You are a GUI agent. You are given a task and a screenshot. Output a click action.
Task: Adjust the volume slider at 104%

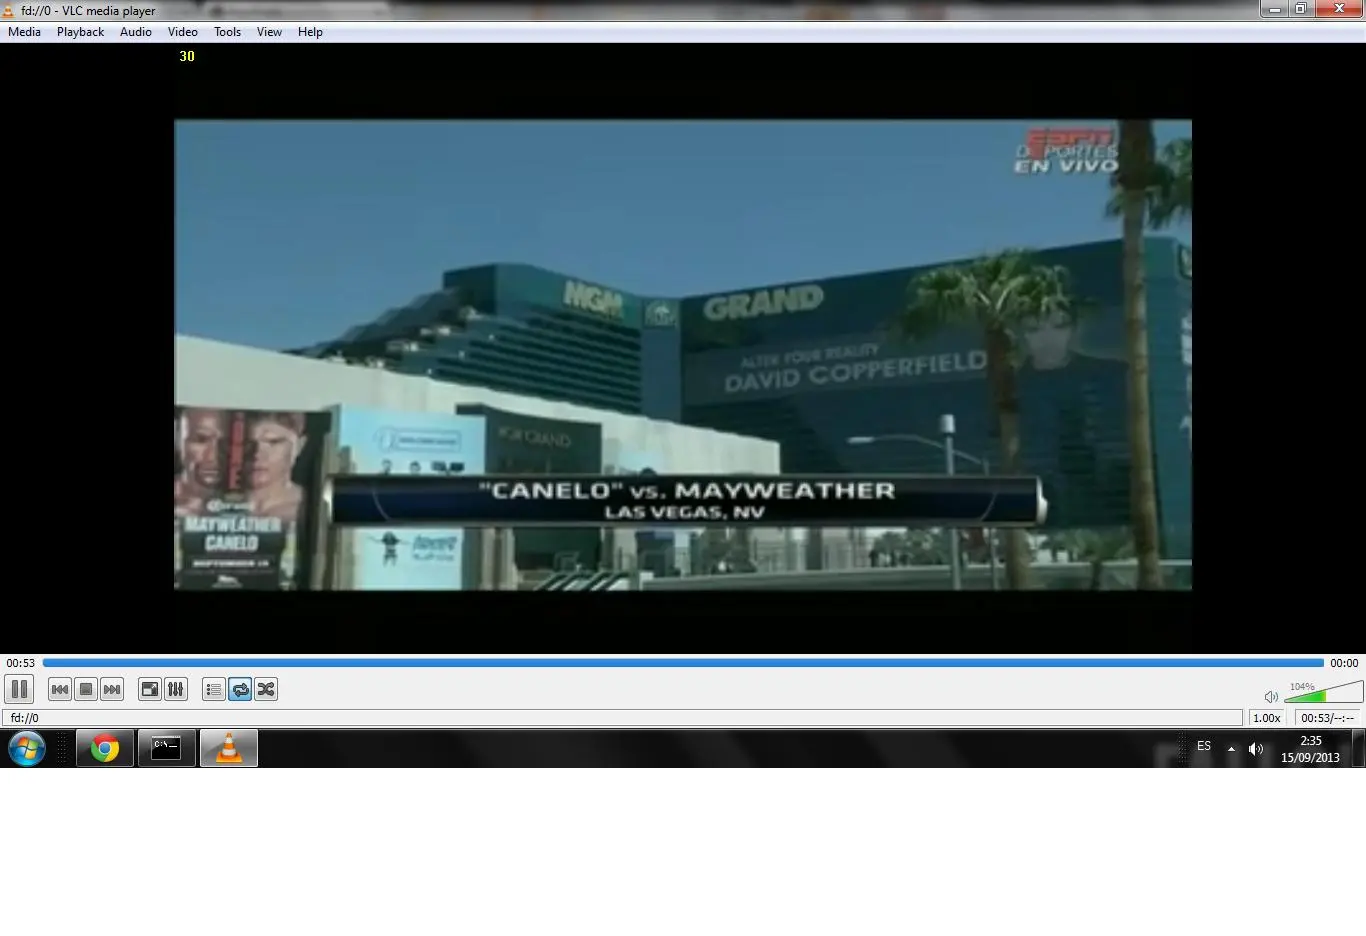[x=1323, y=692]
